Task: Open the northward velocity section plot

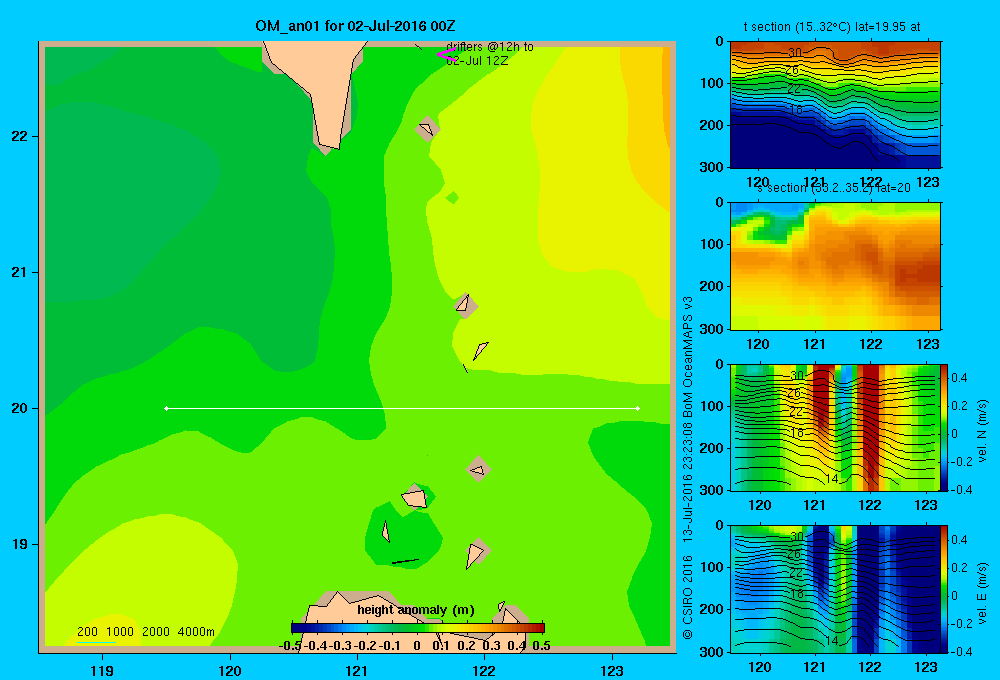Action: 835,427
